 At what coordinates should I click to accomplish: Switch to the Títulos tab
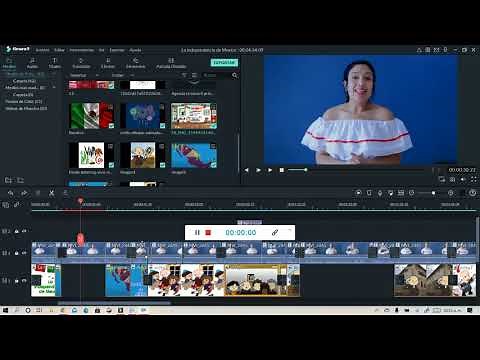pyautogui.click(x=54, y=63)
